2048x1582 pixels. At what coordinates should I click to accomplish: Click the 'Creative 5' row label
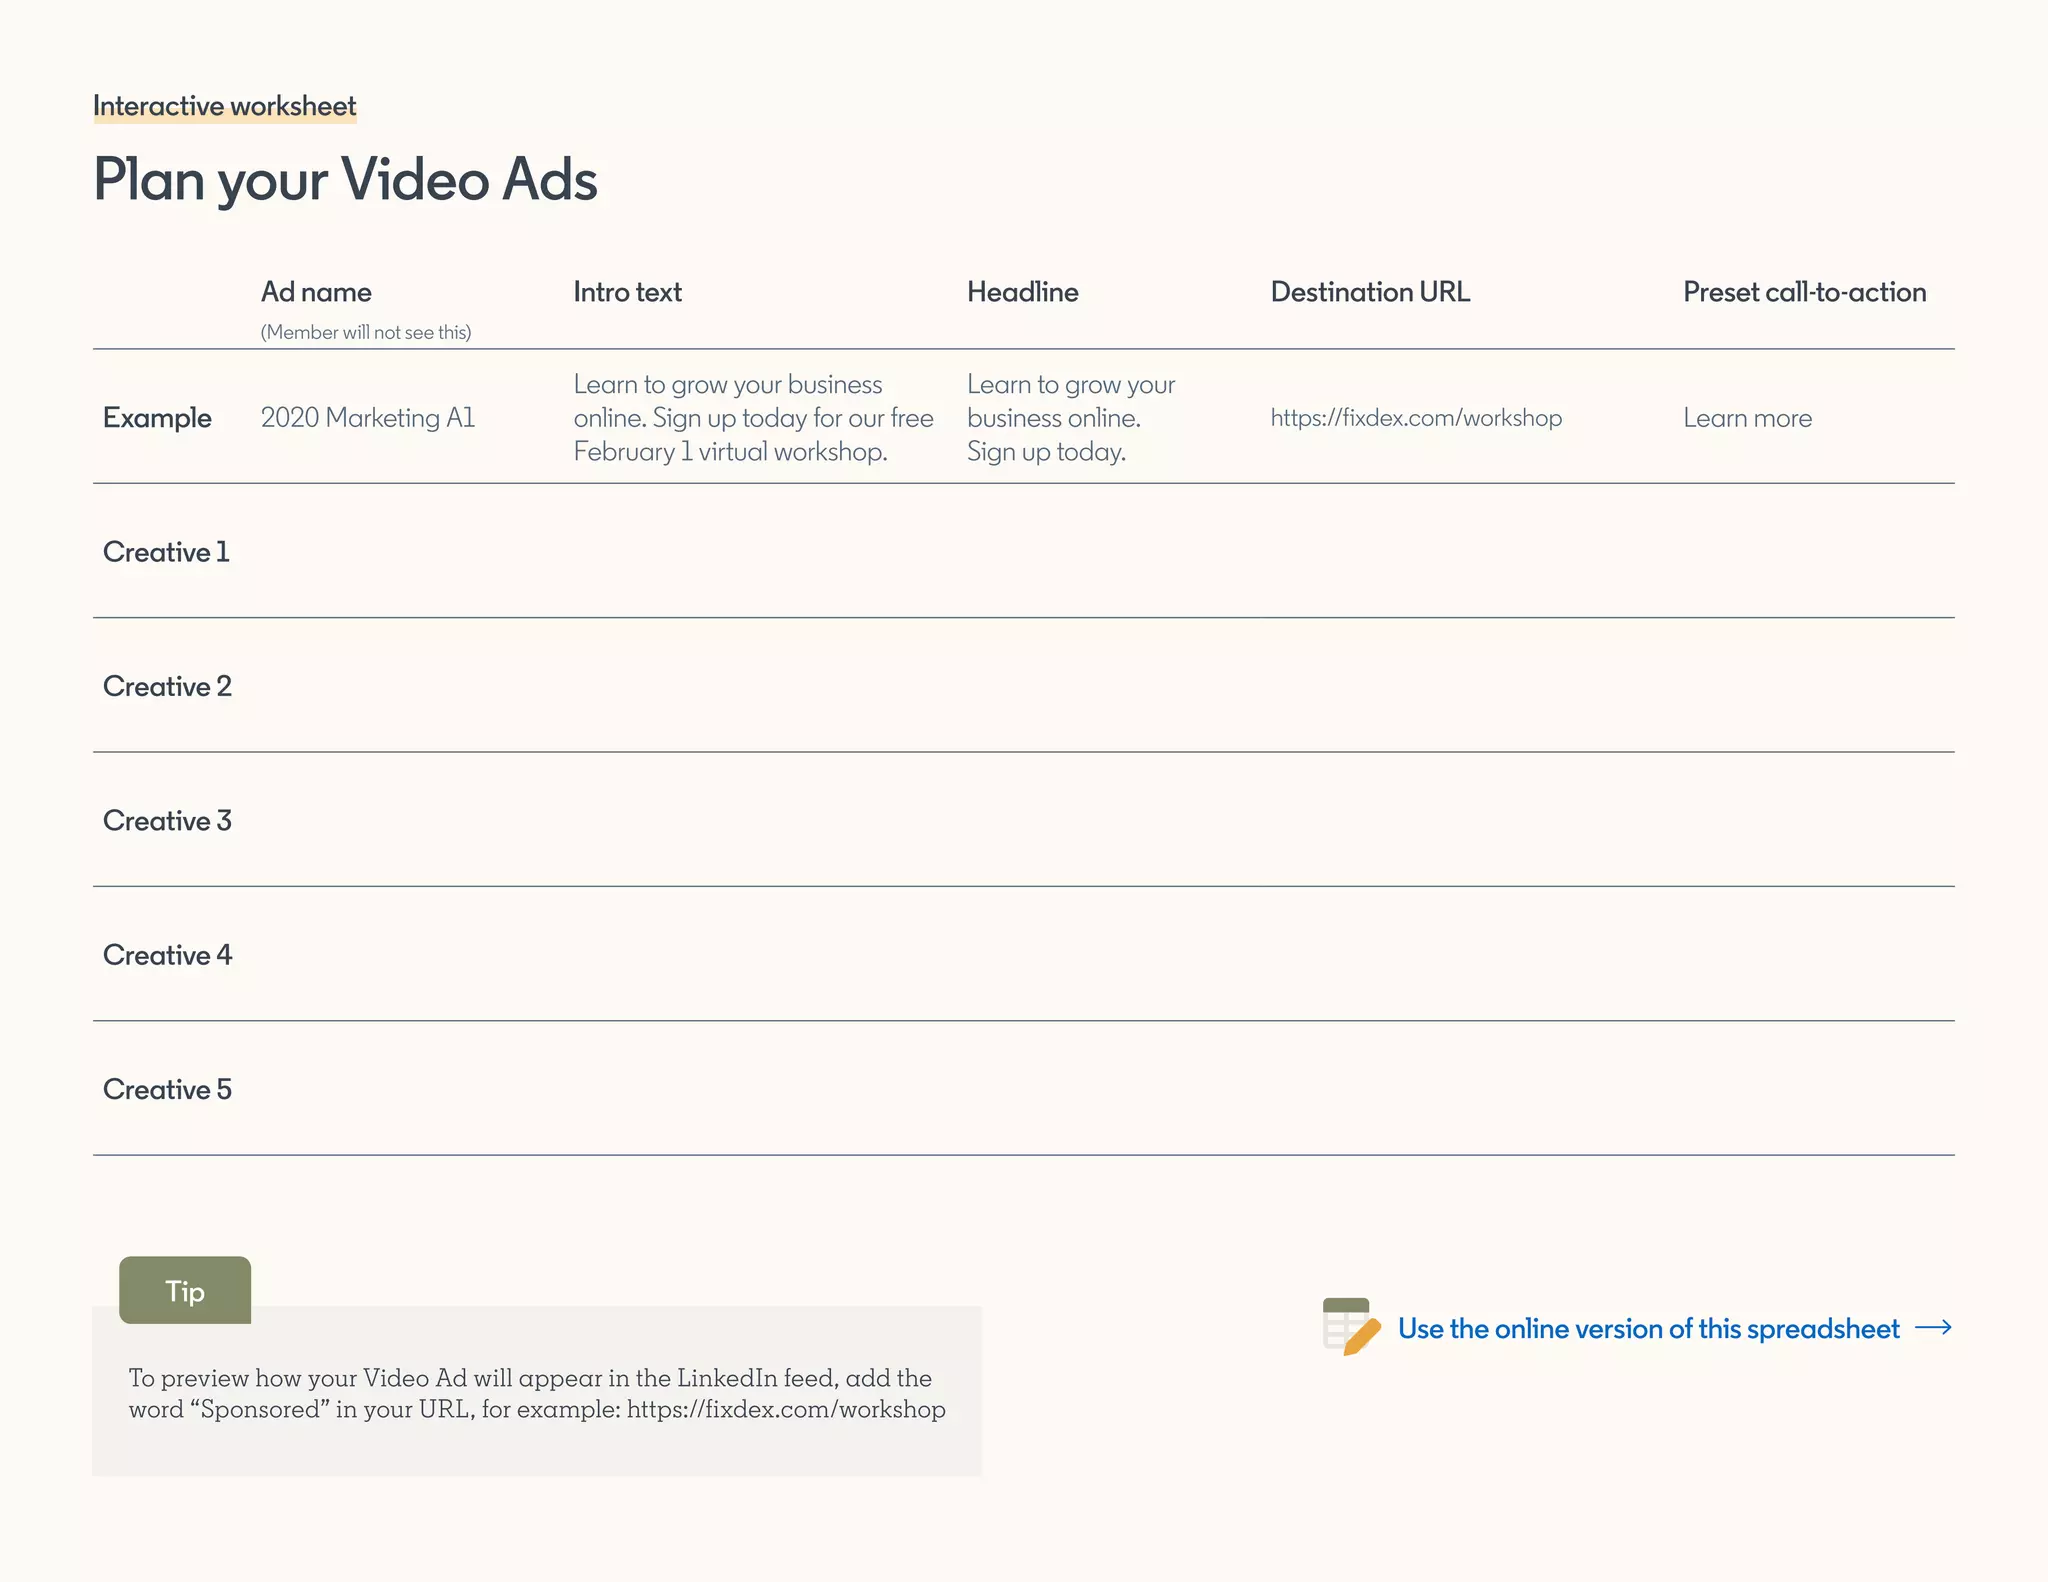167,1089
